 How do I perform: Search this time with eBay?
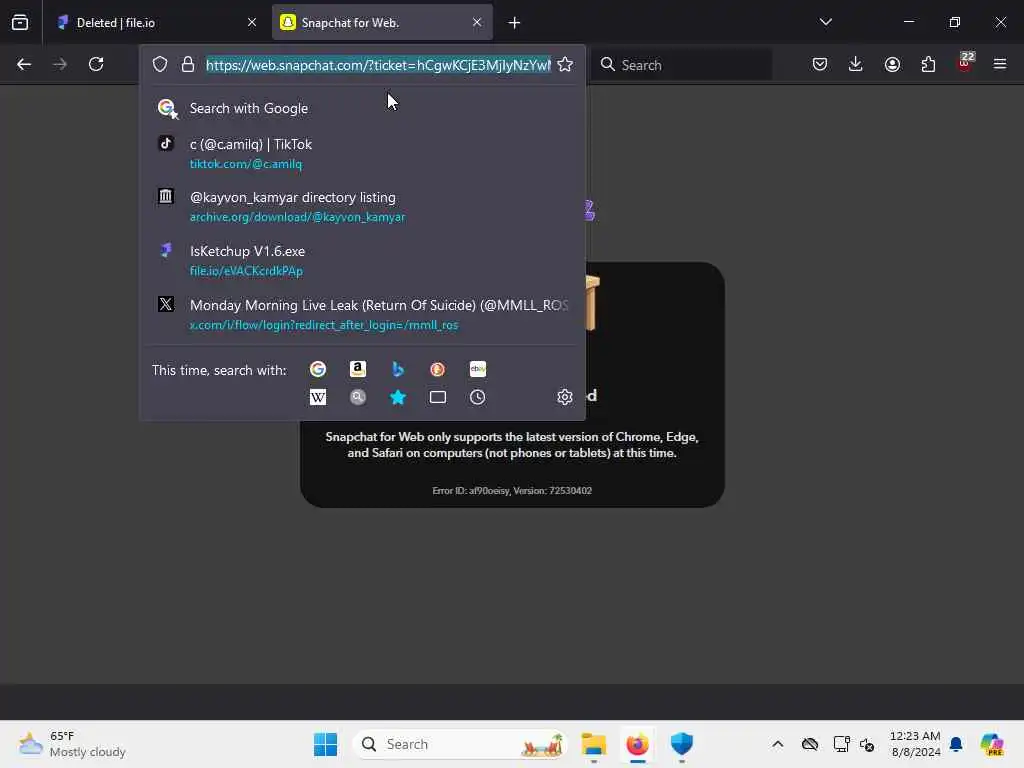[x=477, y=370]
